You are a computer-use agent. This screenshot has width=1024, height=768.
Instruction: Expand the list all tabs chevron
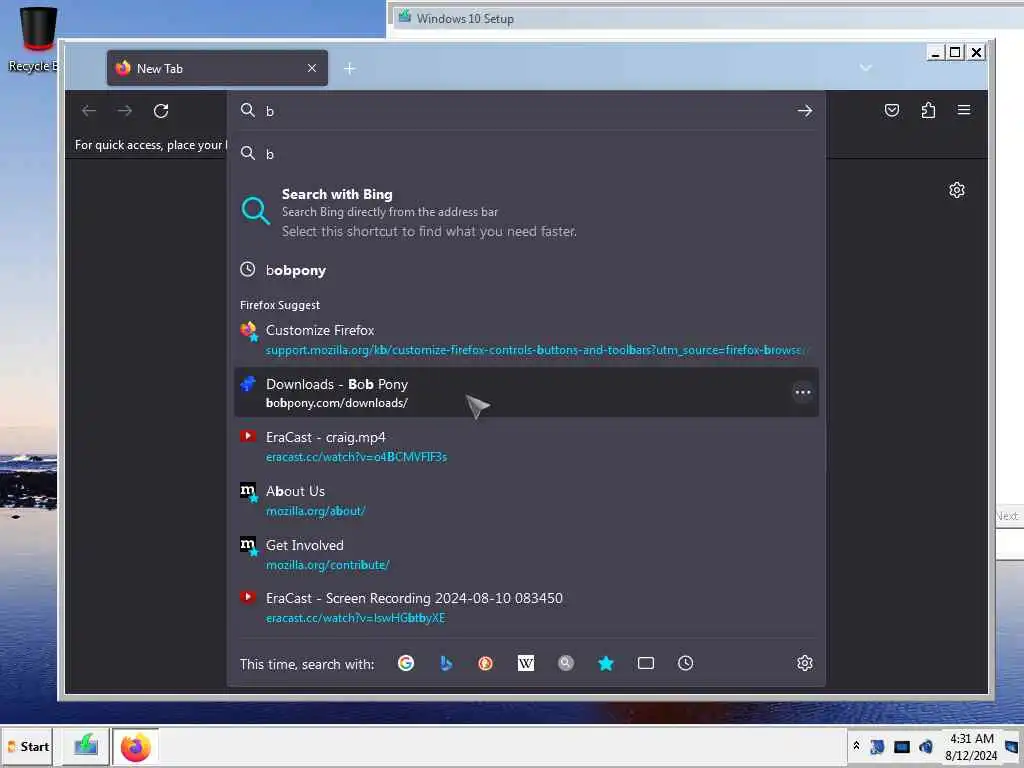[x=866, y=68]
